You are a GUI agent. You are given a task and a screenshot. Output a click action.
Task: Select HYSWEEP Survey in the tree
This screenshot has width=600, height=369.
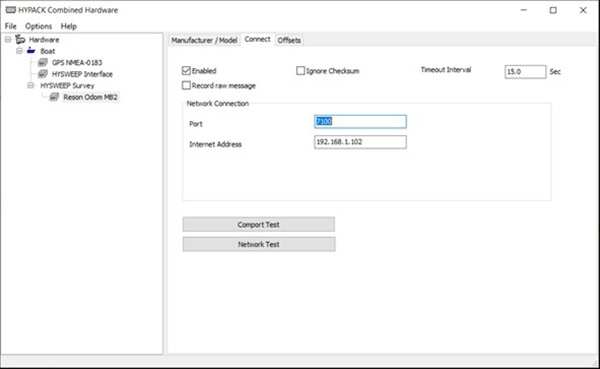click(x=67, y=85)
